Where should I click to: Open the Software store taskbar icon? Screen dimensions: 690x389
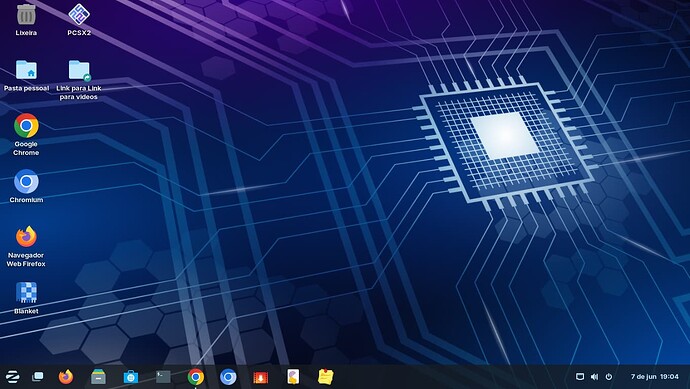[131, 377]
